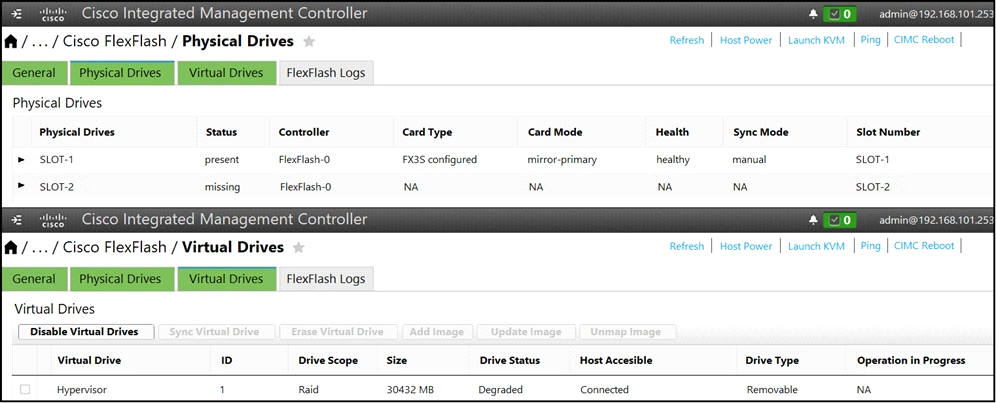Switch to Virtual Drives tab from the Physical Drives page

click(226, 72)
